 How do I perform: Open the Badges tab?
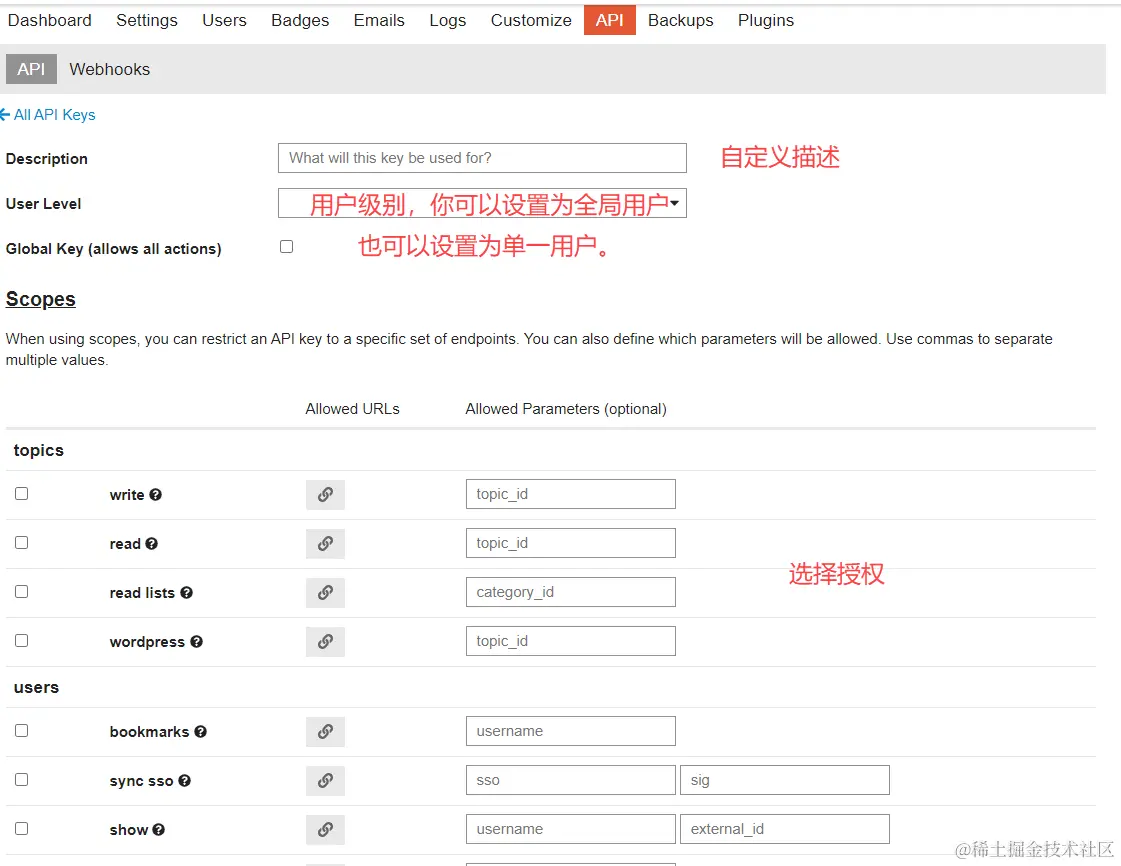300,20
